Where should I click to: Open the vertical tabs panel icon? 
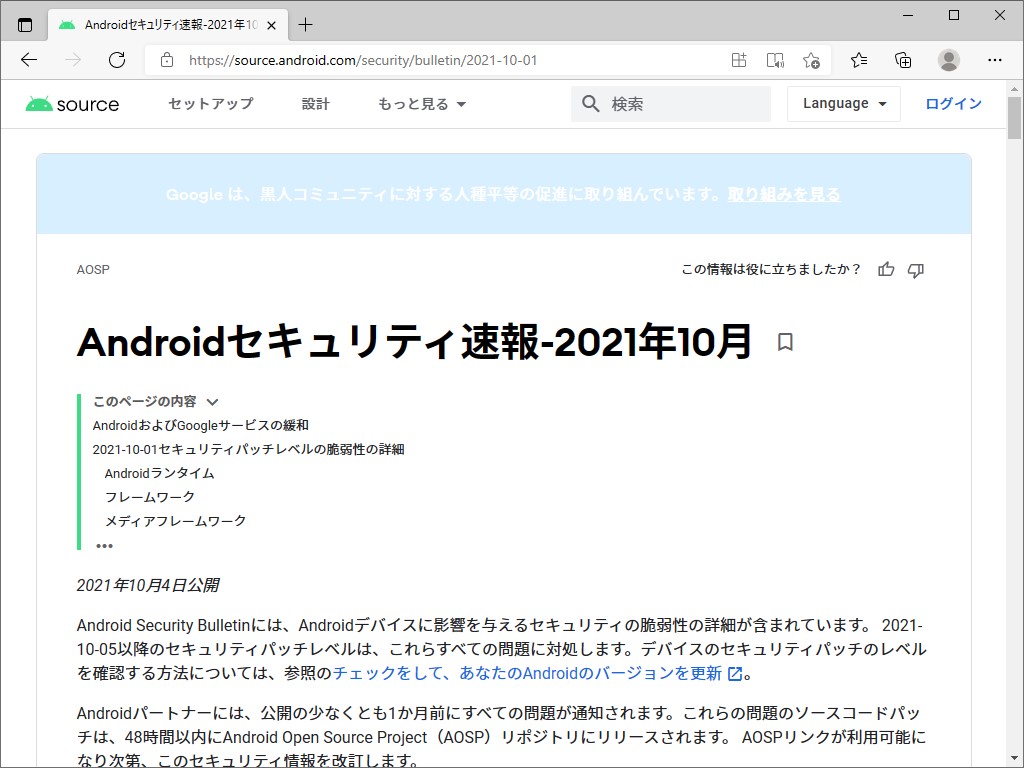point(23,23)
